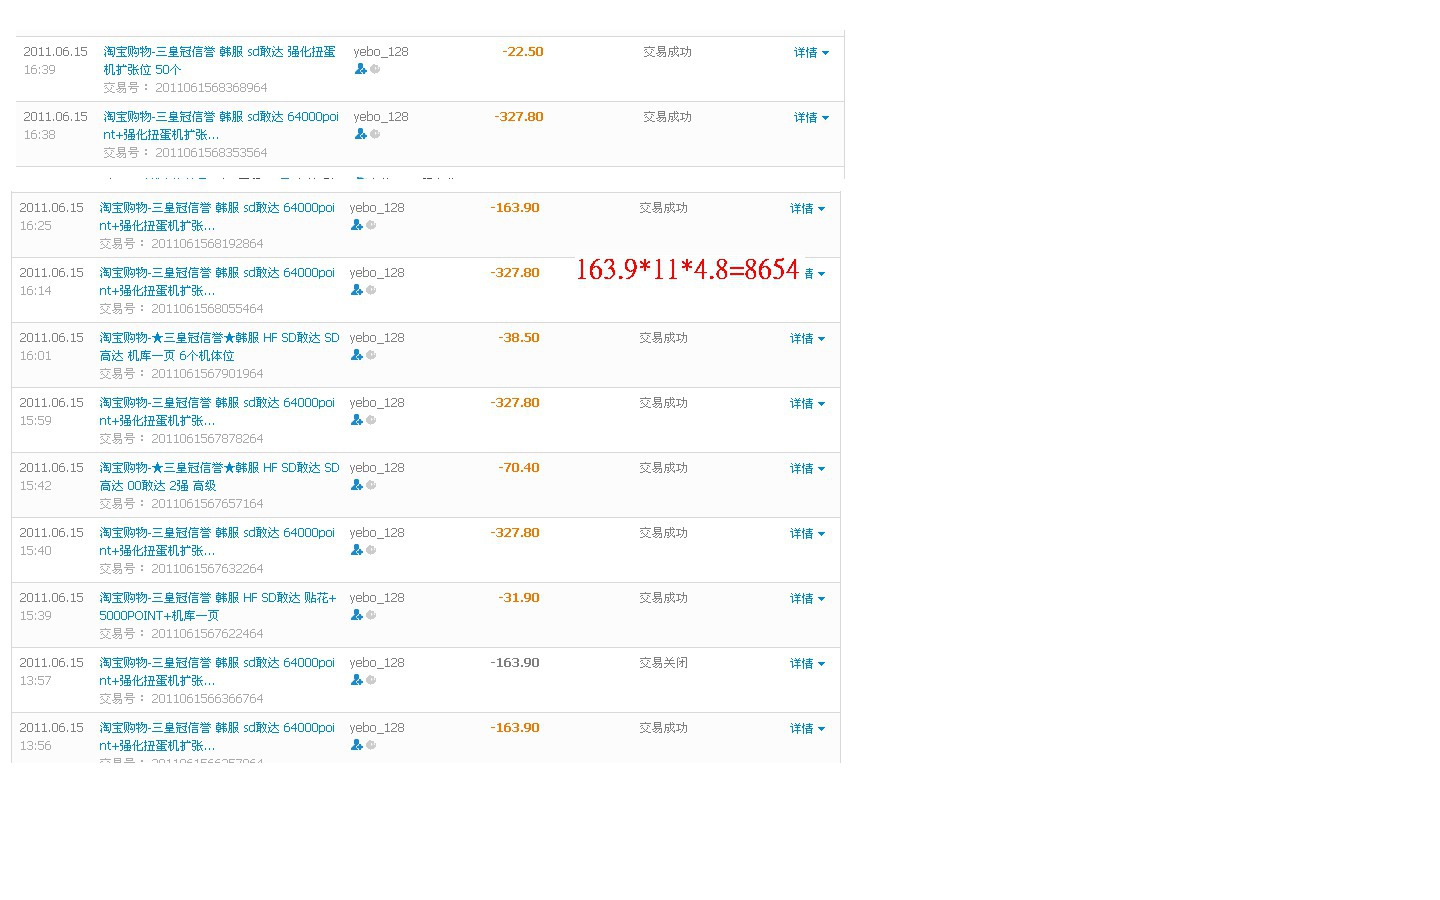Click transaction number 2011061567657164
1440x900 pixels.
(207, 504)
